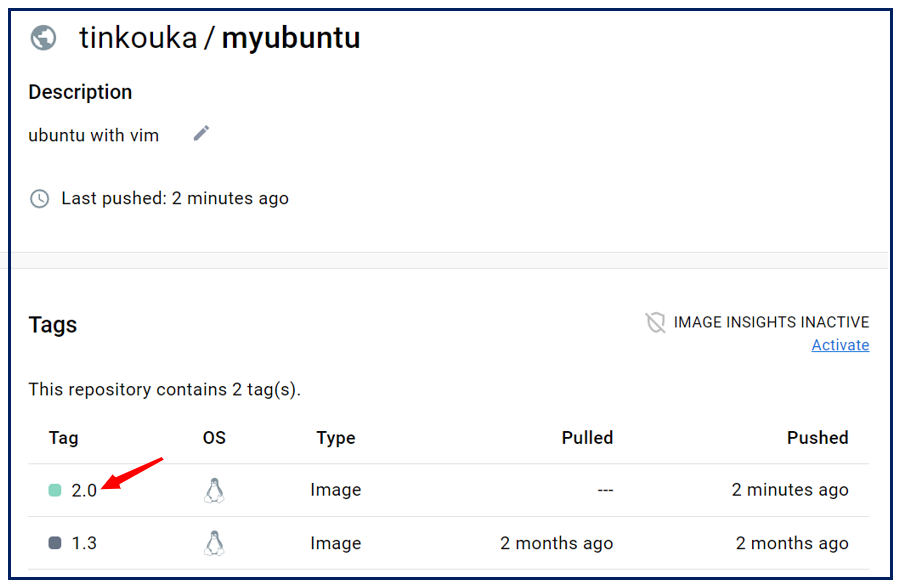The image size is (899, 587).
Task: Click the '---' pulled value for tag 2.0
Action: click(605, 491)
